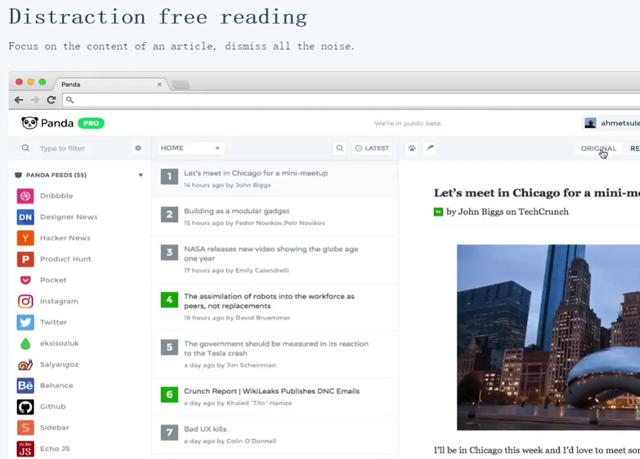
Task: Open the Instagram feed
Action: tap(58, 301)
